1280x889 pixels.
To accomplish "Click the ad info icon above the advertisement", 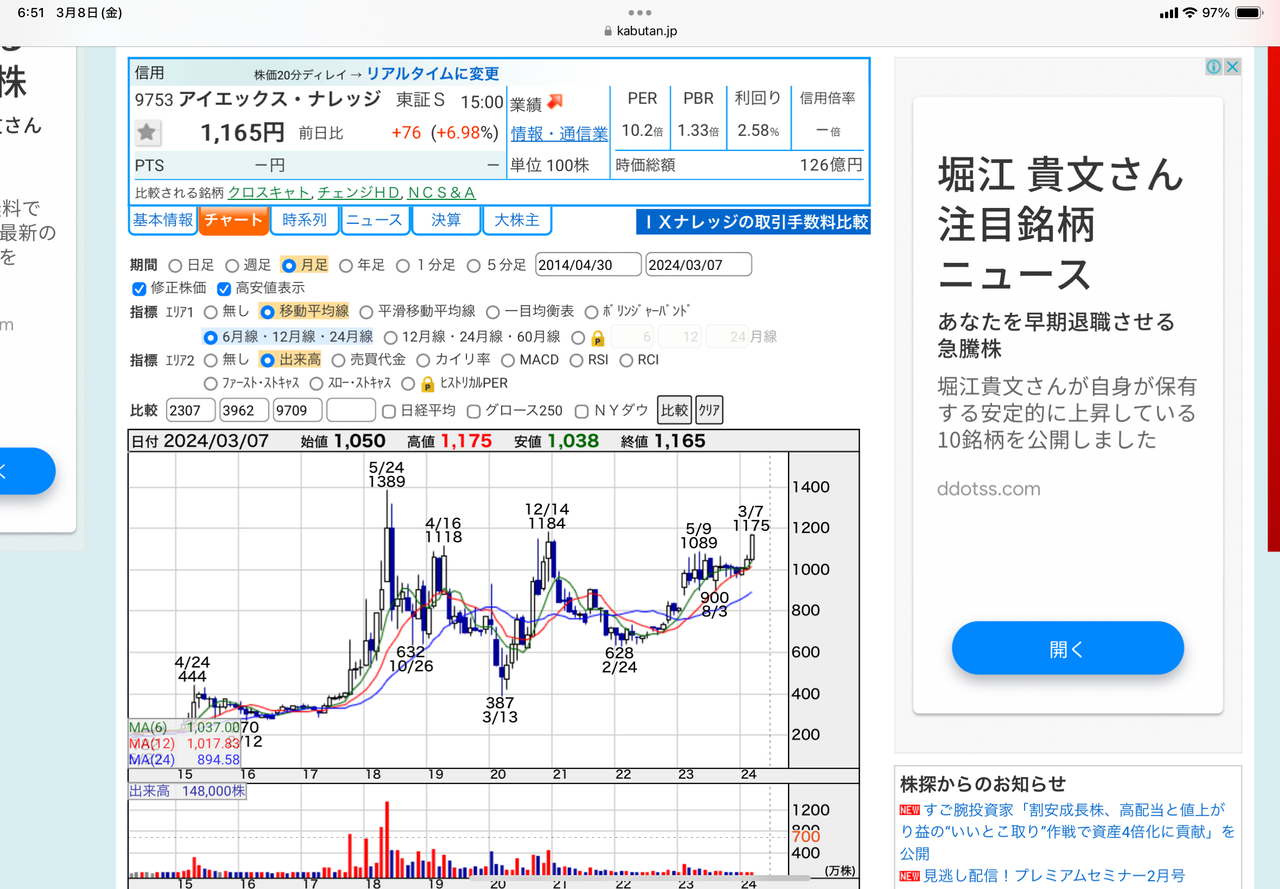I will point(1213,67).
